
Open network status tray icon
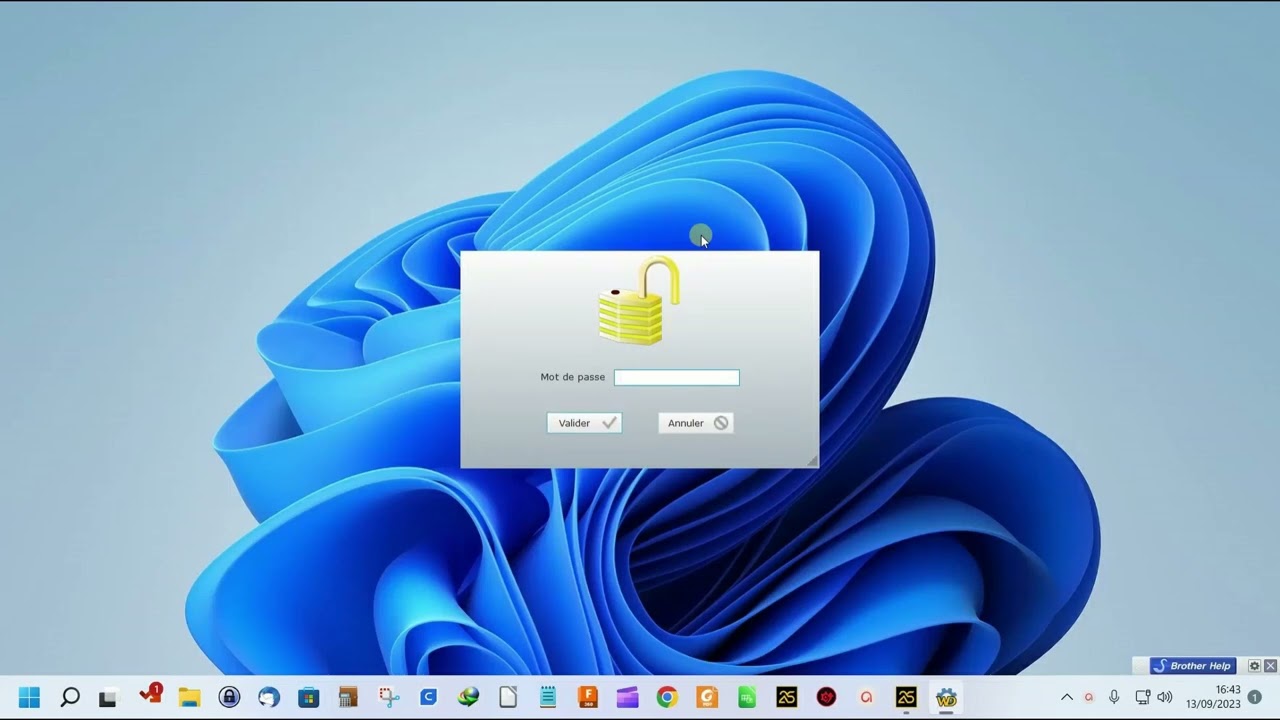(x=1142, y=697)
